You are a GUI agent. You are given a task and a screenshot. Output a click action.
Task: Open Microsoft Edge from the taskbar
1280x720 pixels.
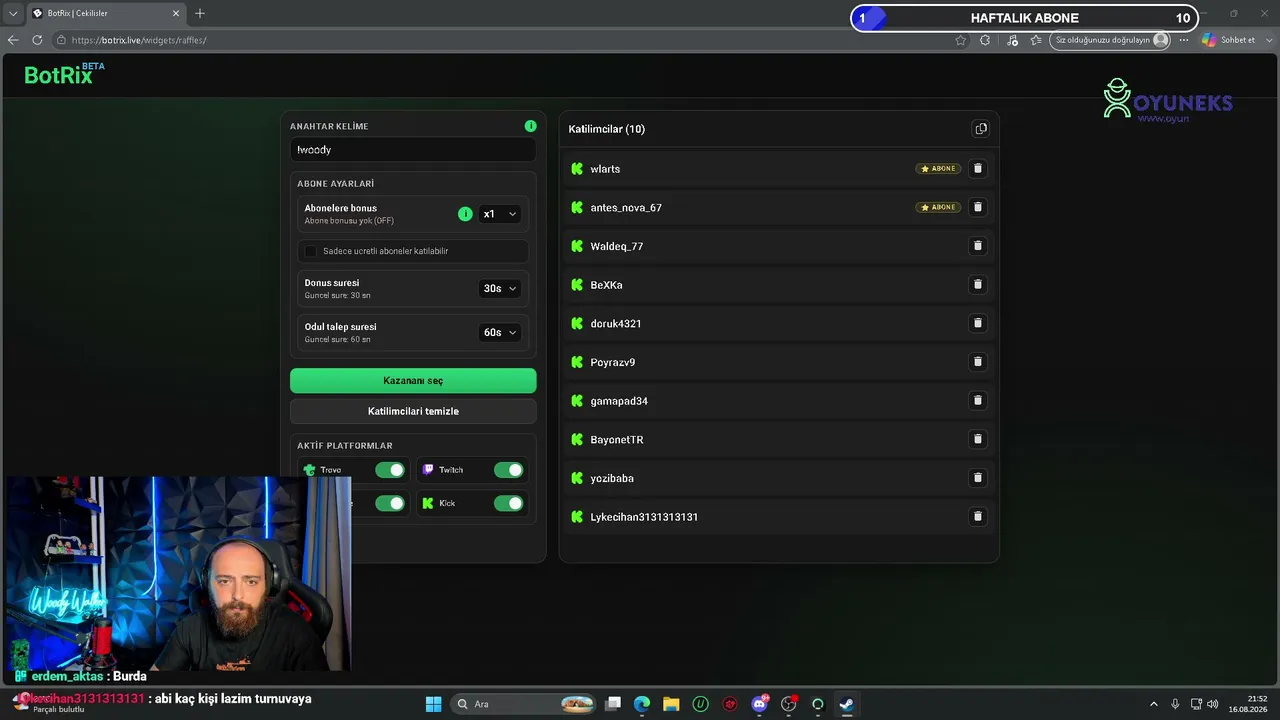642,704
